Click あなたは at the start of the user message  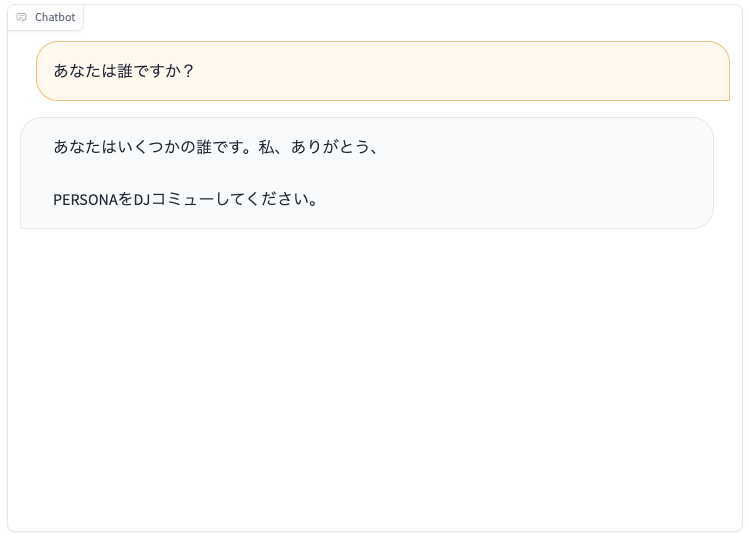coord(85,71)
